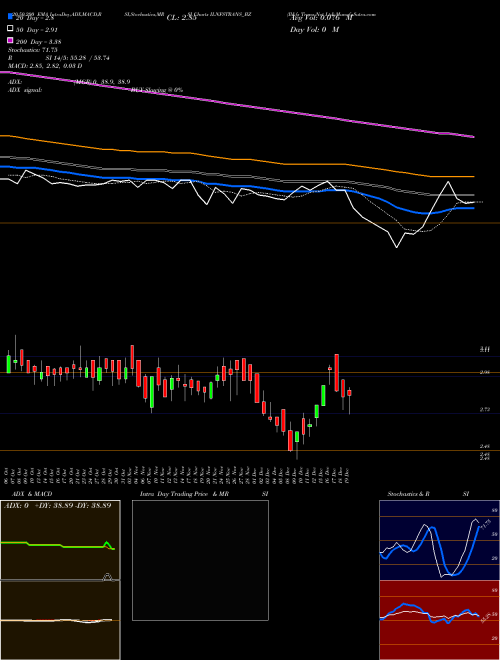The height and width of the screenshot is (660, 500).
Task: Click the 'Avg Vol: 0.076 M' text
Action: tap(322, 18)
